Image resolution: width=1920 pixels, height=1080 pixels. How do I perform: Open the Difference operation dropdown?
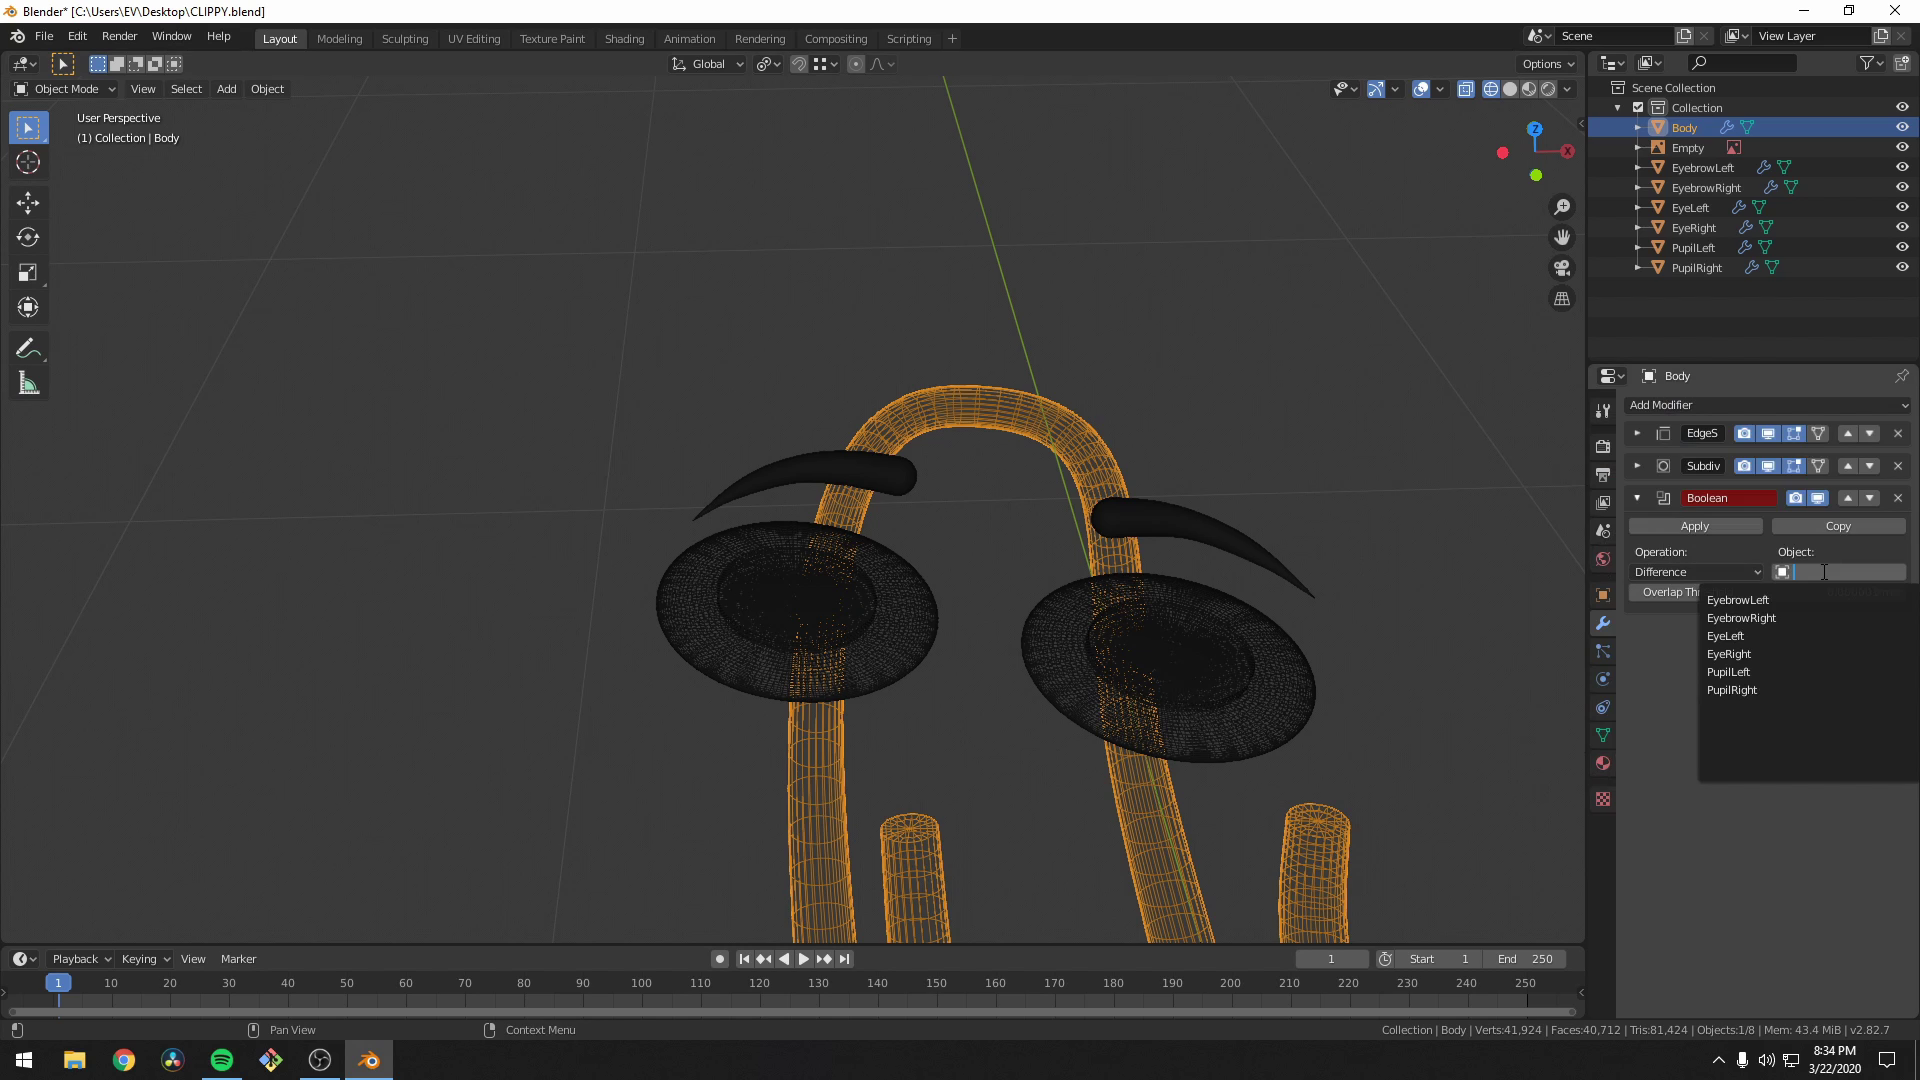tap(1697, 571)
